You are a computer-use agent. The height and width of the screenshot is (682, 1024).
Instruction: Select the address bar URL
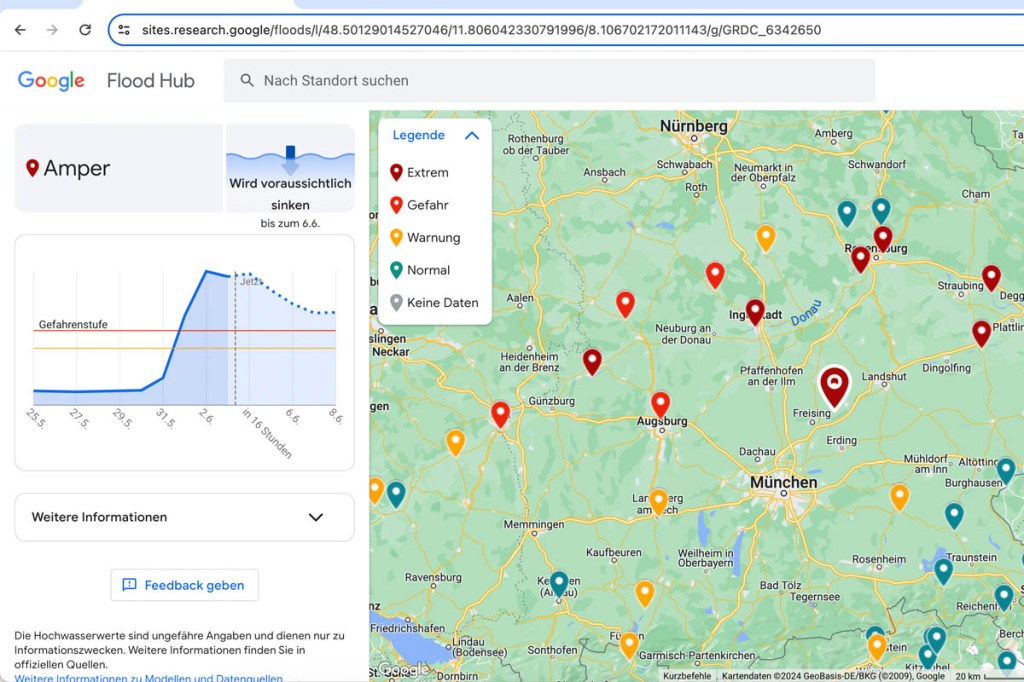coord(481,30)
